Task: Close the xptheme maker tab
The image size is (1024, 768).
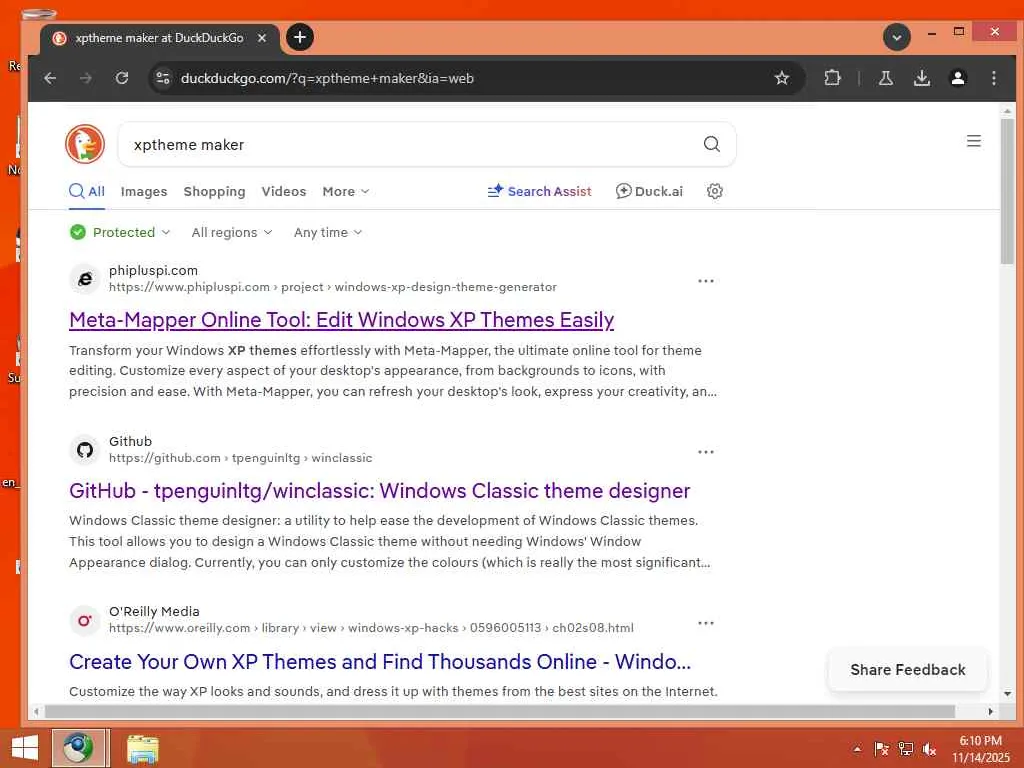Action: point(262,38)
